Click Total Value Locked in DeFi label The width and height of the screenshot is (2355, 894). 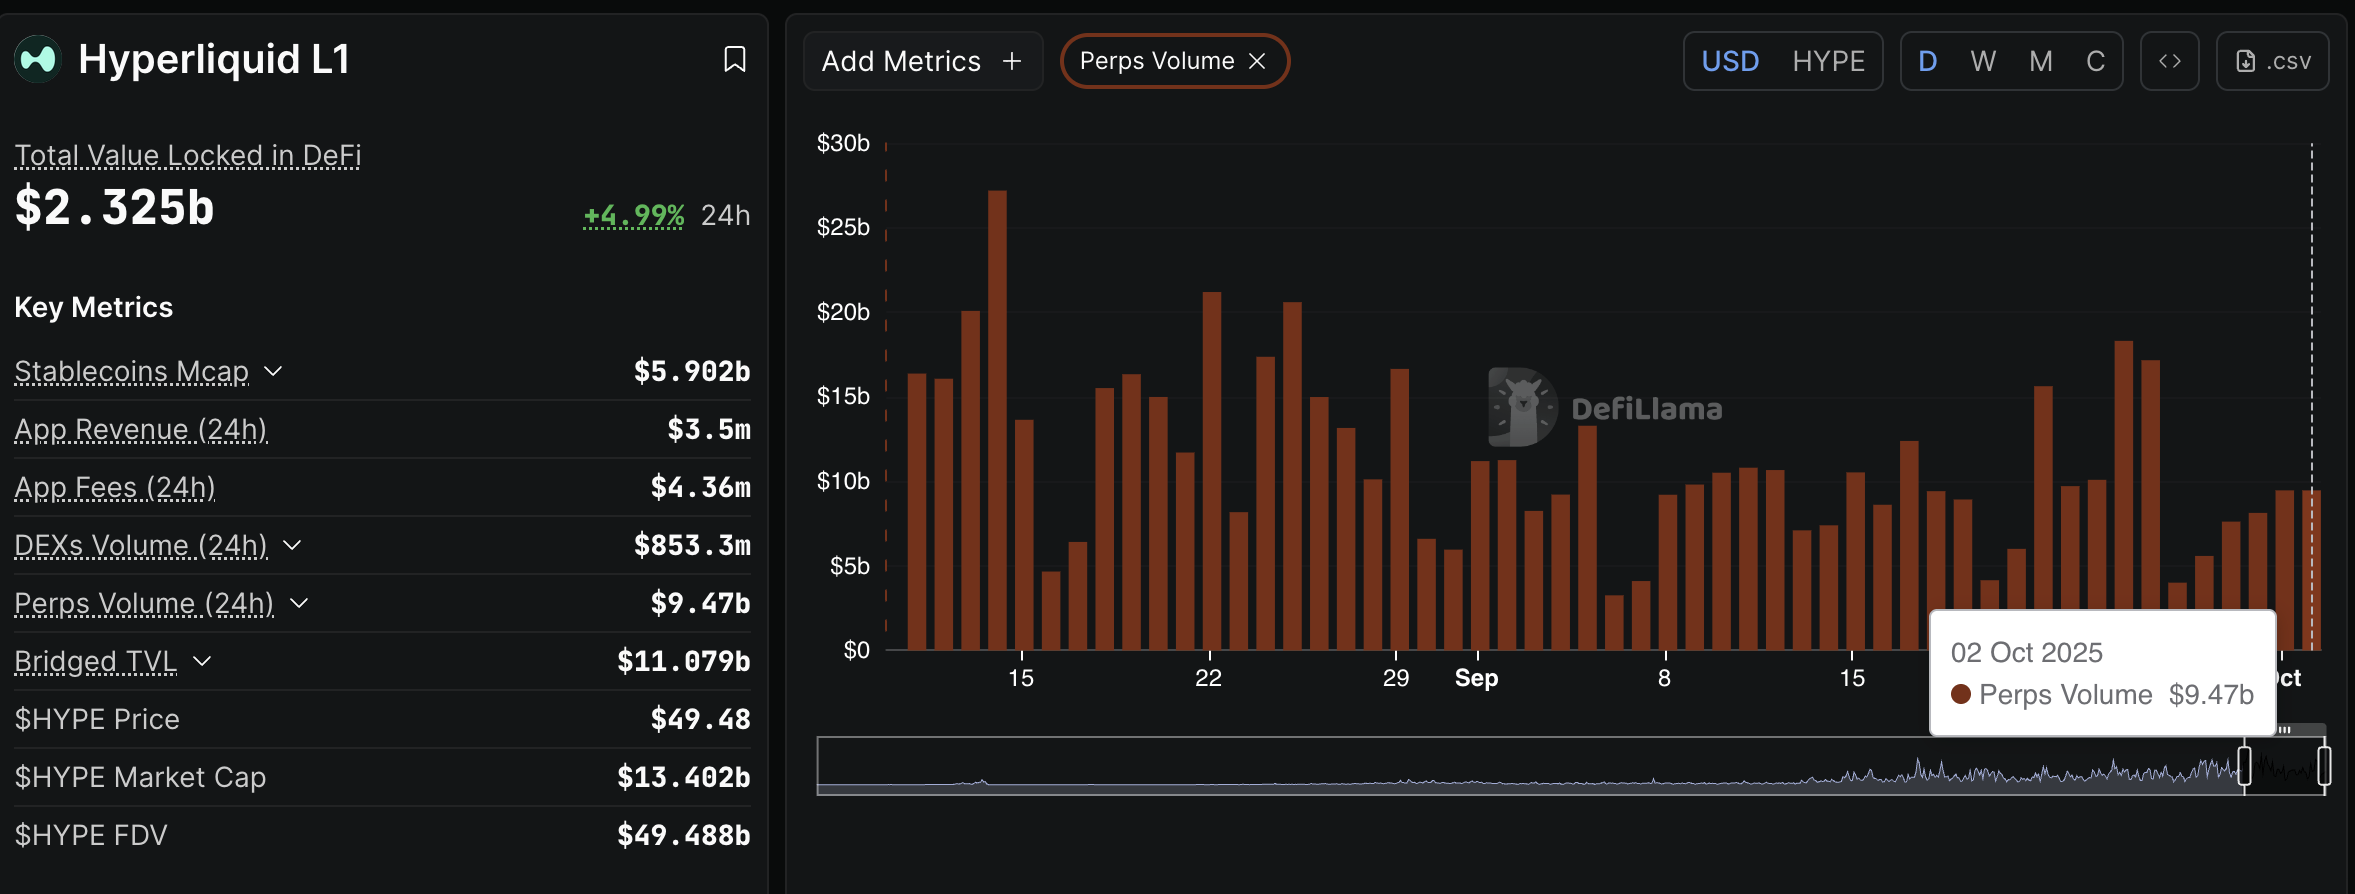coord(187,155)
